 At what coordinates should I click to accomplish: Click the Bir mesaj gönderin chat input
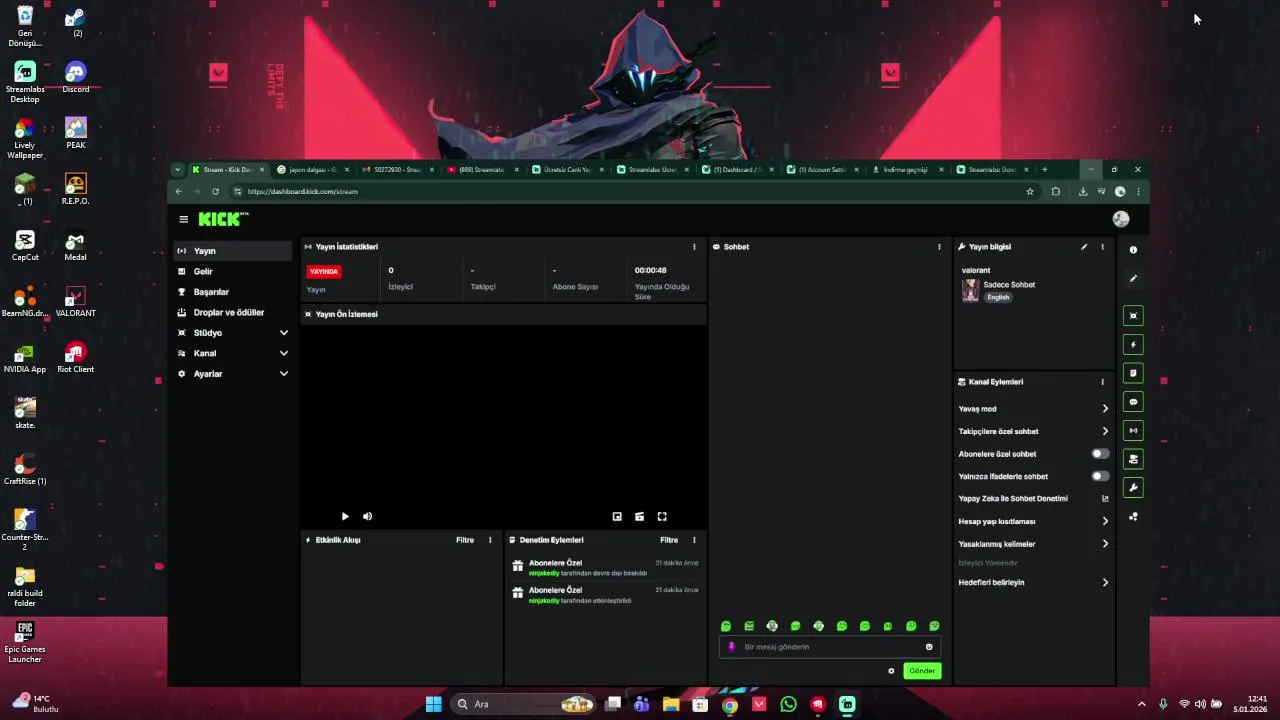(829, 647)
